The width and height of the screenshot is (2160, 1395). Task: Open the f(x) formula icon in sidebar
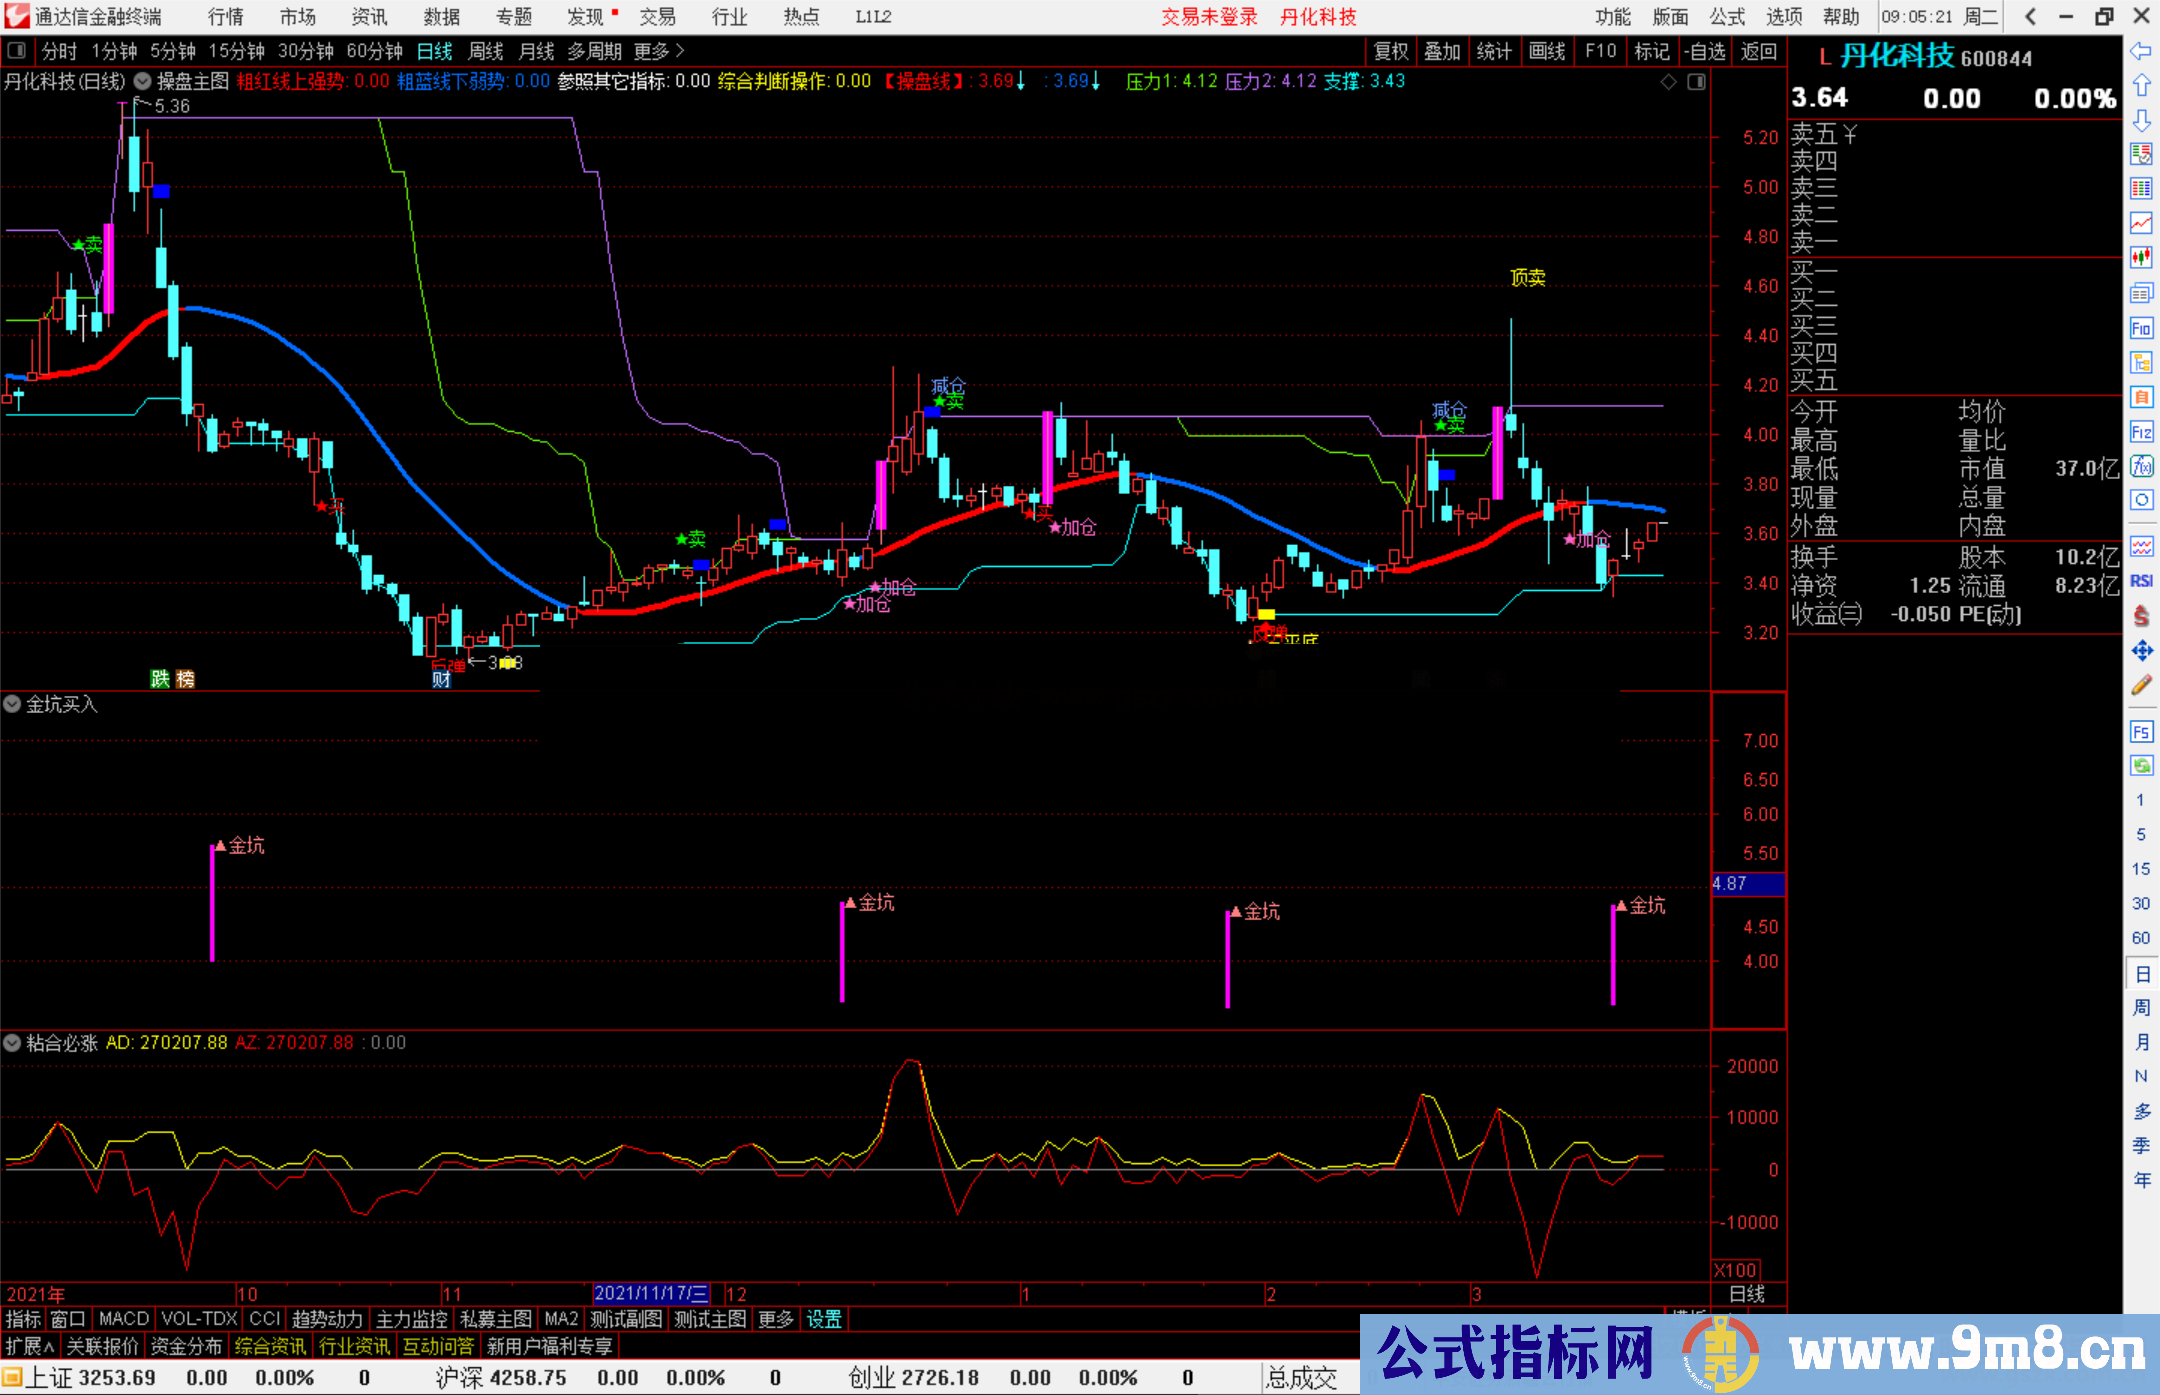[2141, 466]
